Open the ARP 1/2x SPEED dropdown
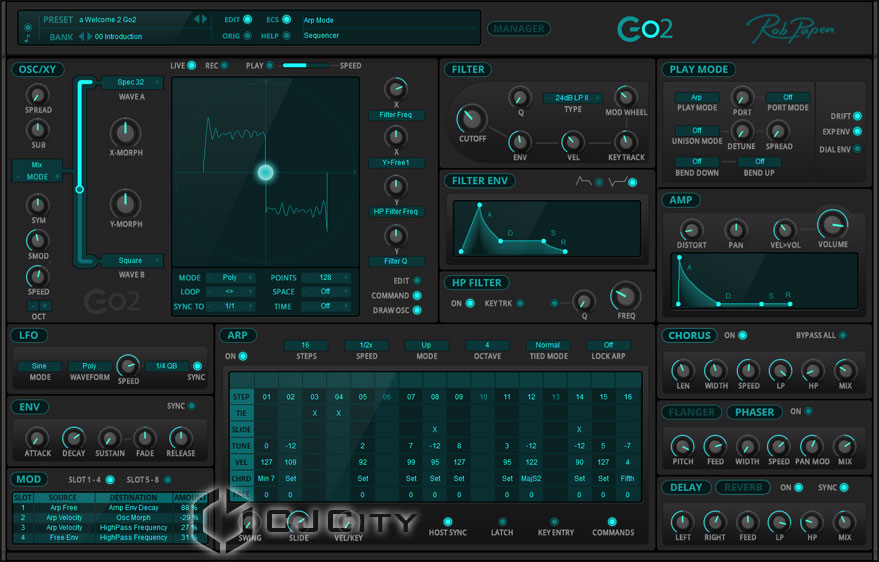Image resolution: width=879 pixels, height=562 pixels. pyautogui.click(x=366, y=345)
